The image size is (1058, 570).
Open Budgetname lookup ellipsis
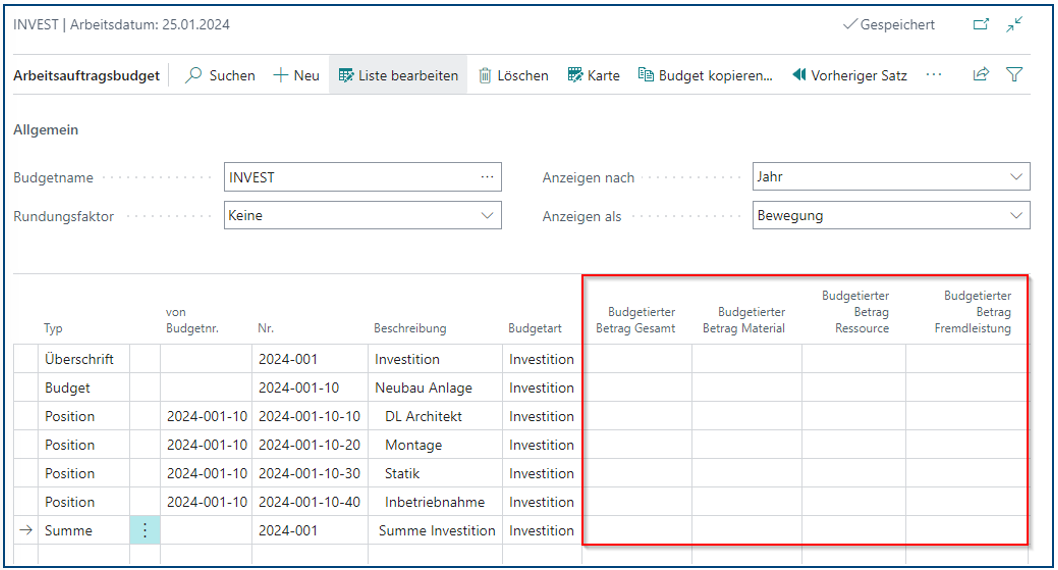click(487, 177)
